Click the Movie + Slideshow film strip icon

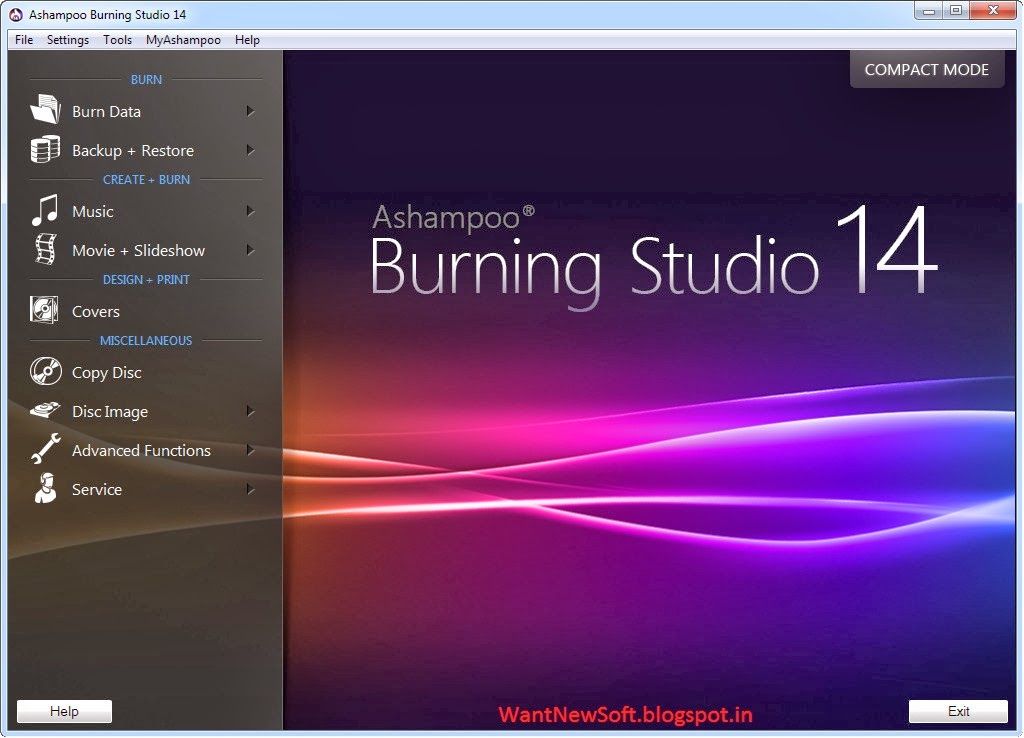tap(46, 249)
